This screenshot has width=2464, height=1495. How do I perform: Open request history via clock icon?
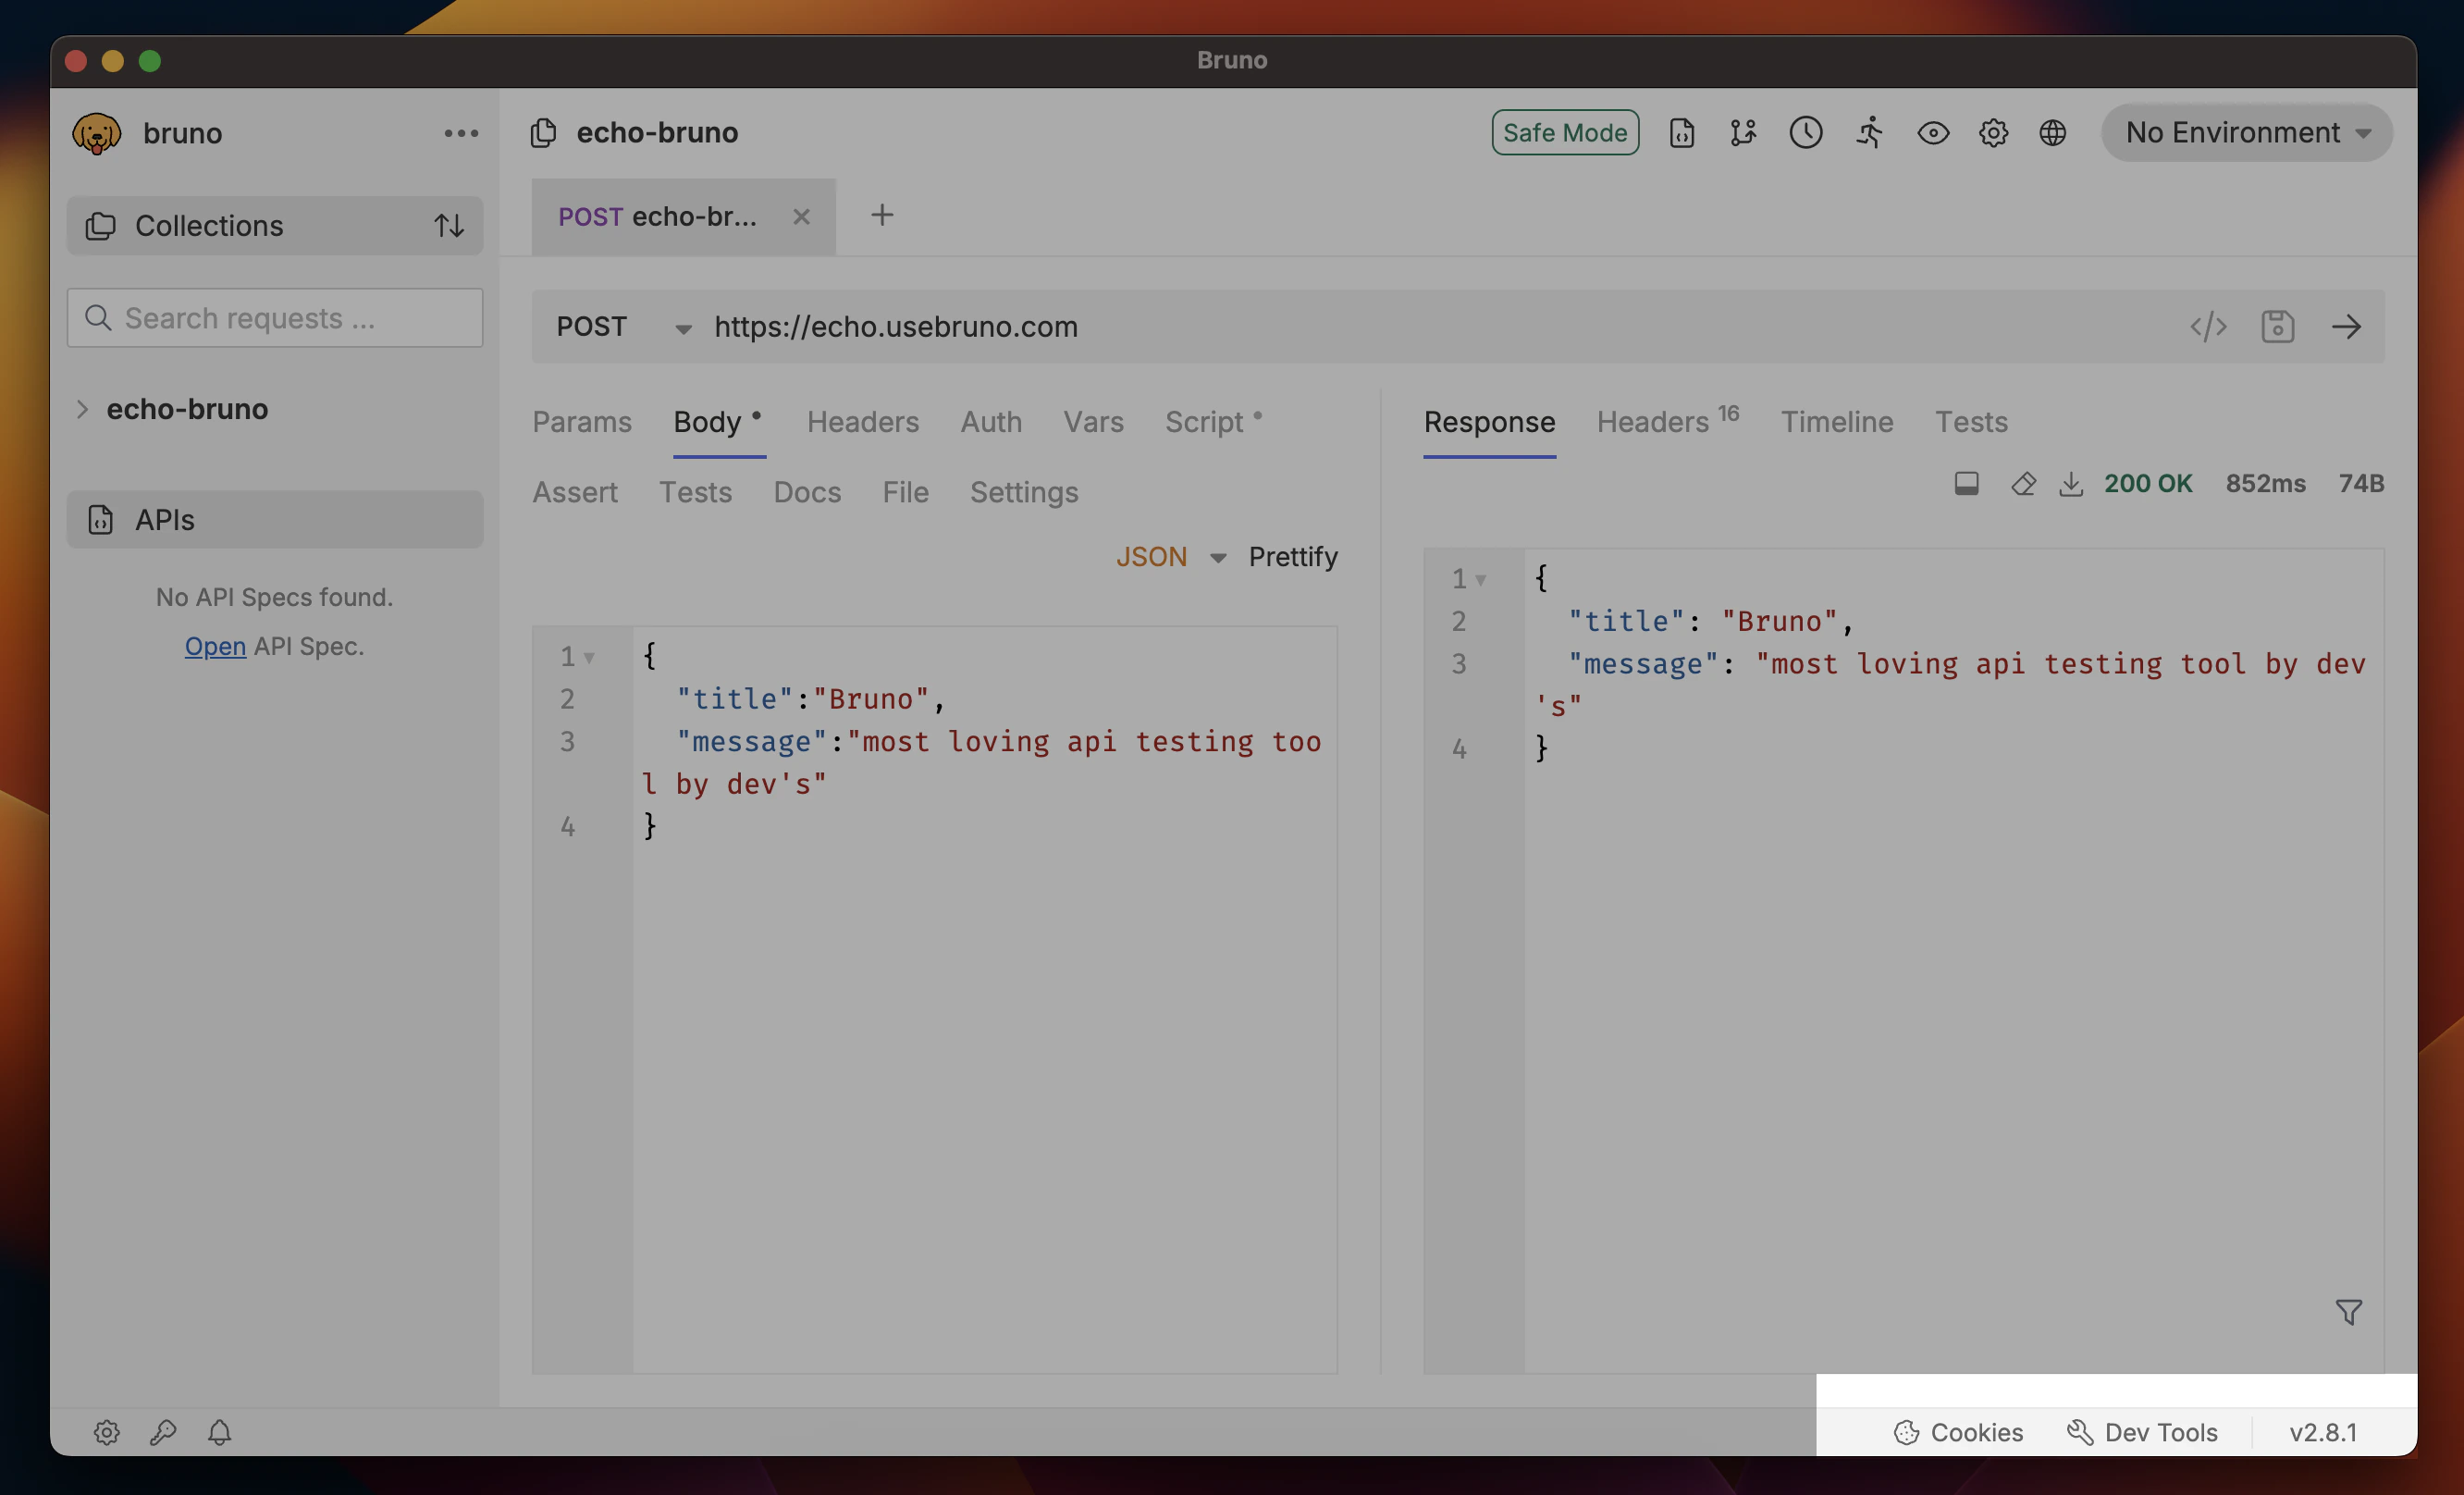pos(1806,132)
